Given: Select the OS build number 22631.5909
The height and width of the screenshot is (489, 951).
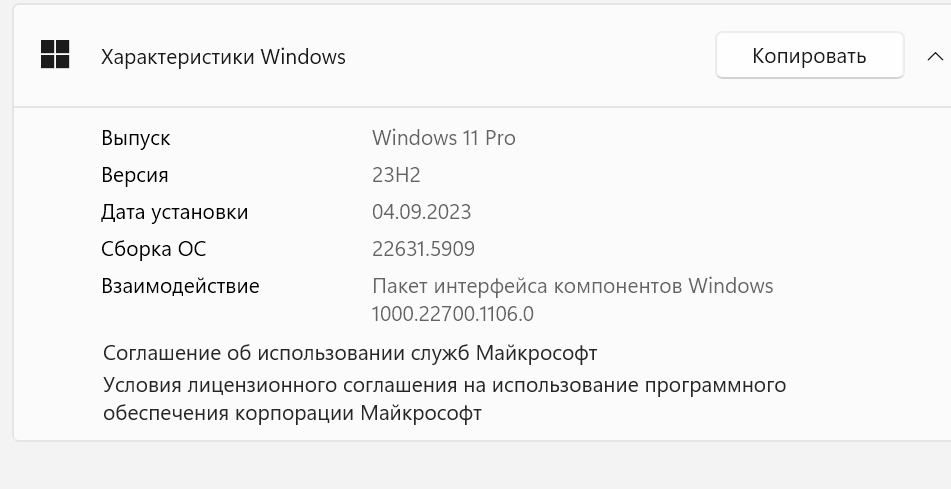Looking at the screenshot, I should click(423, 249).
